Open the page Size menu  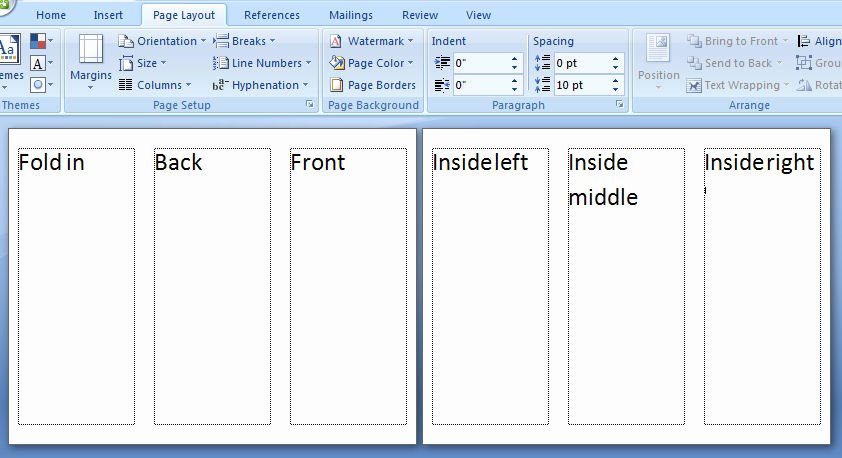pos(142,63)
